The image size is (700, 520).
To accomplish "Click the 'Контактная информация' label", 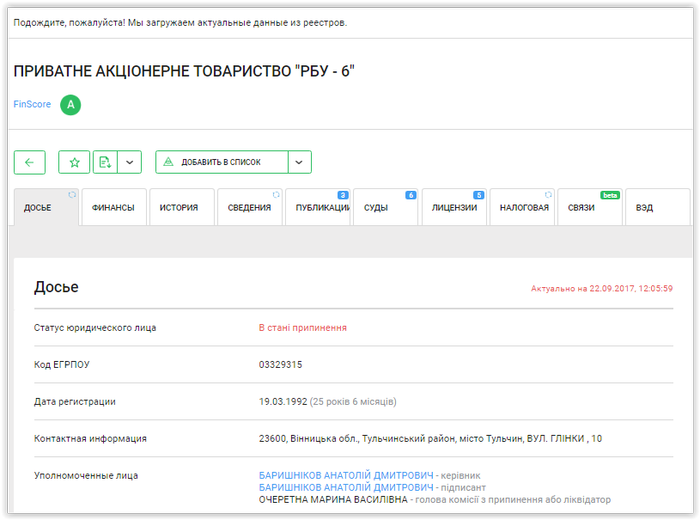I will (x=90, y=439).
